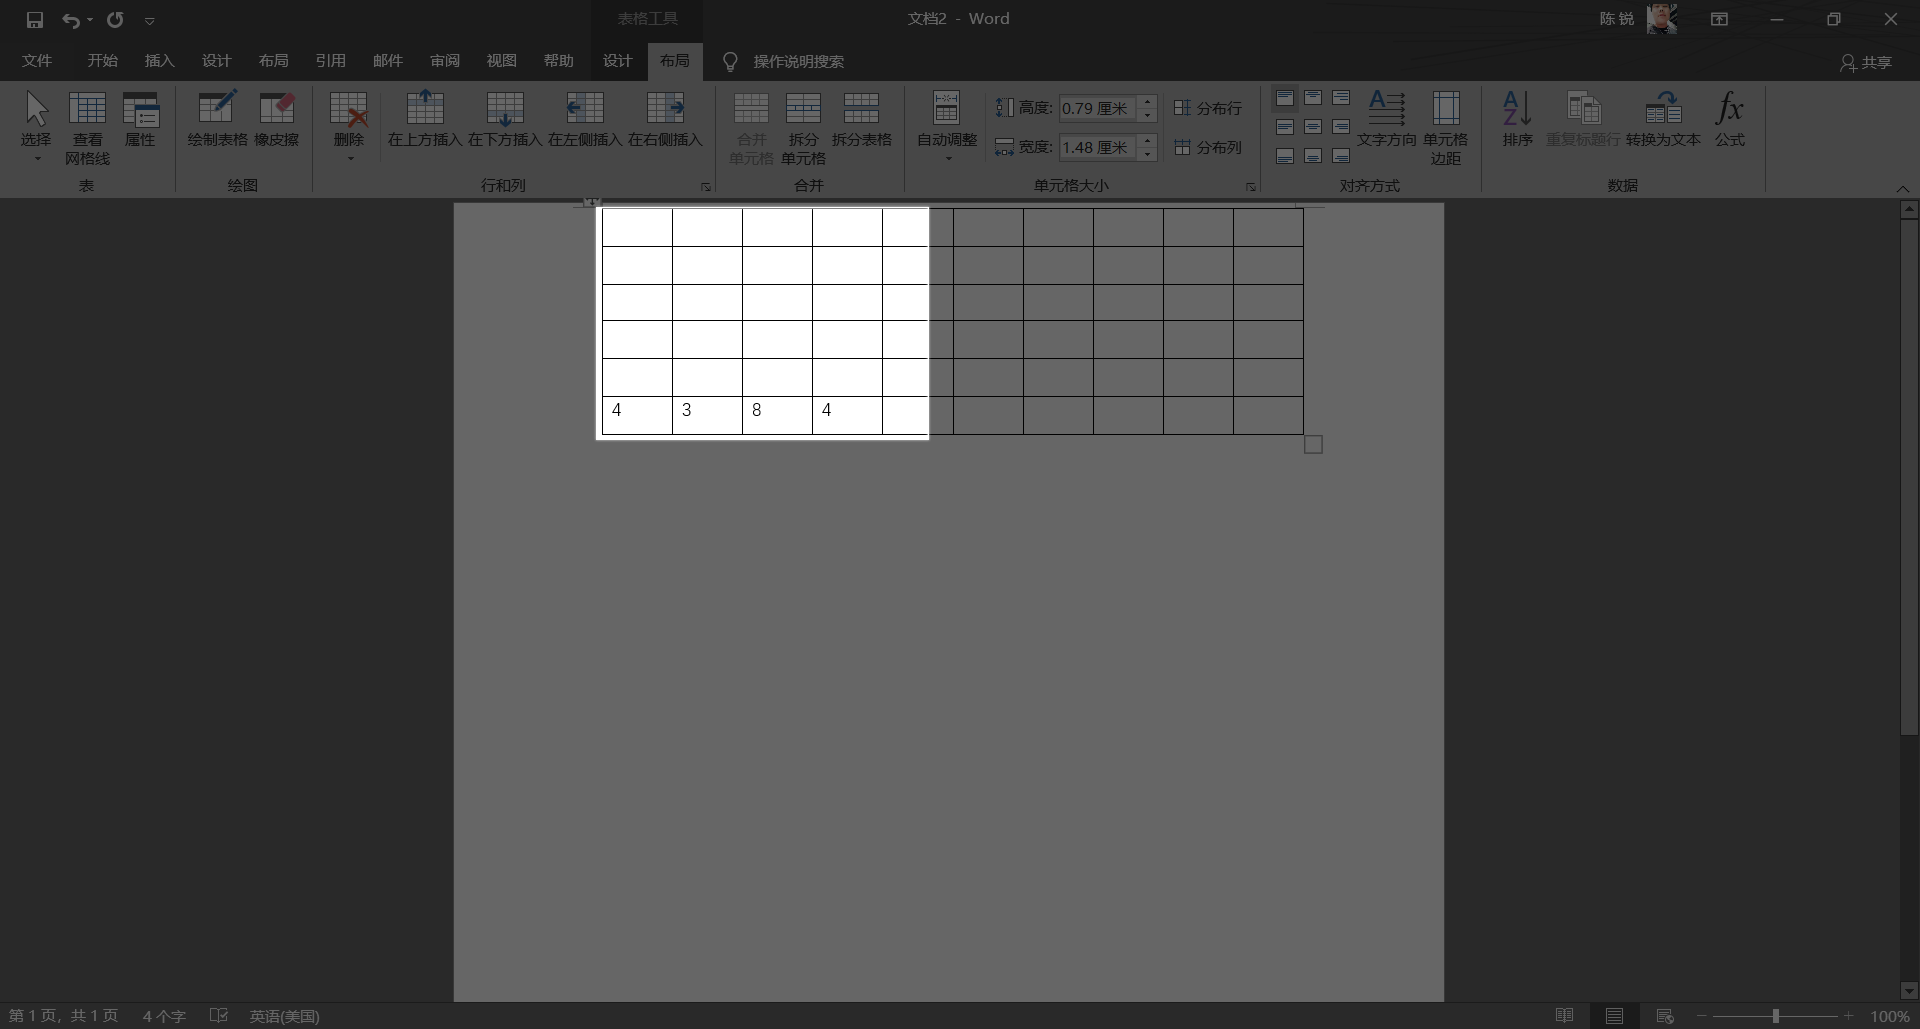Click Text Direction (文字方向)
The image size is (1920, 1029).
(x=1386, y=120)
